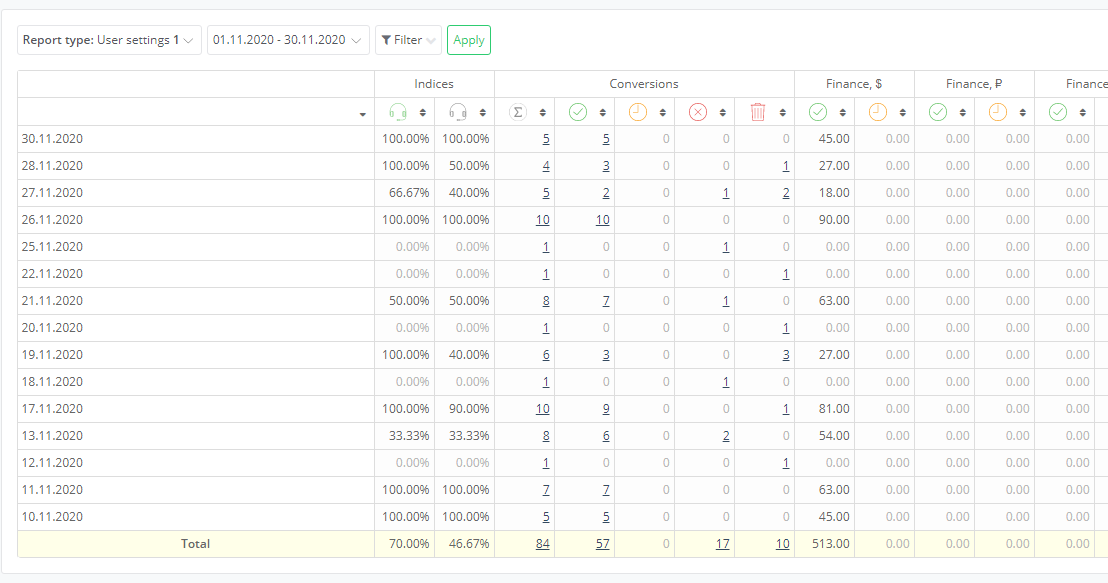Click the gray headset Indices column icon
This screenshot has width=1108, height=583.
(x=458, y=113)
